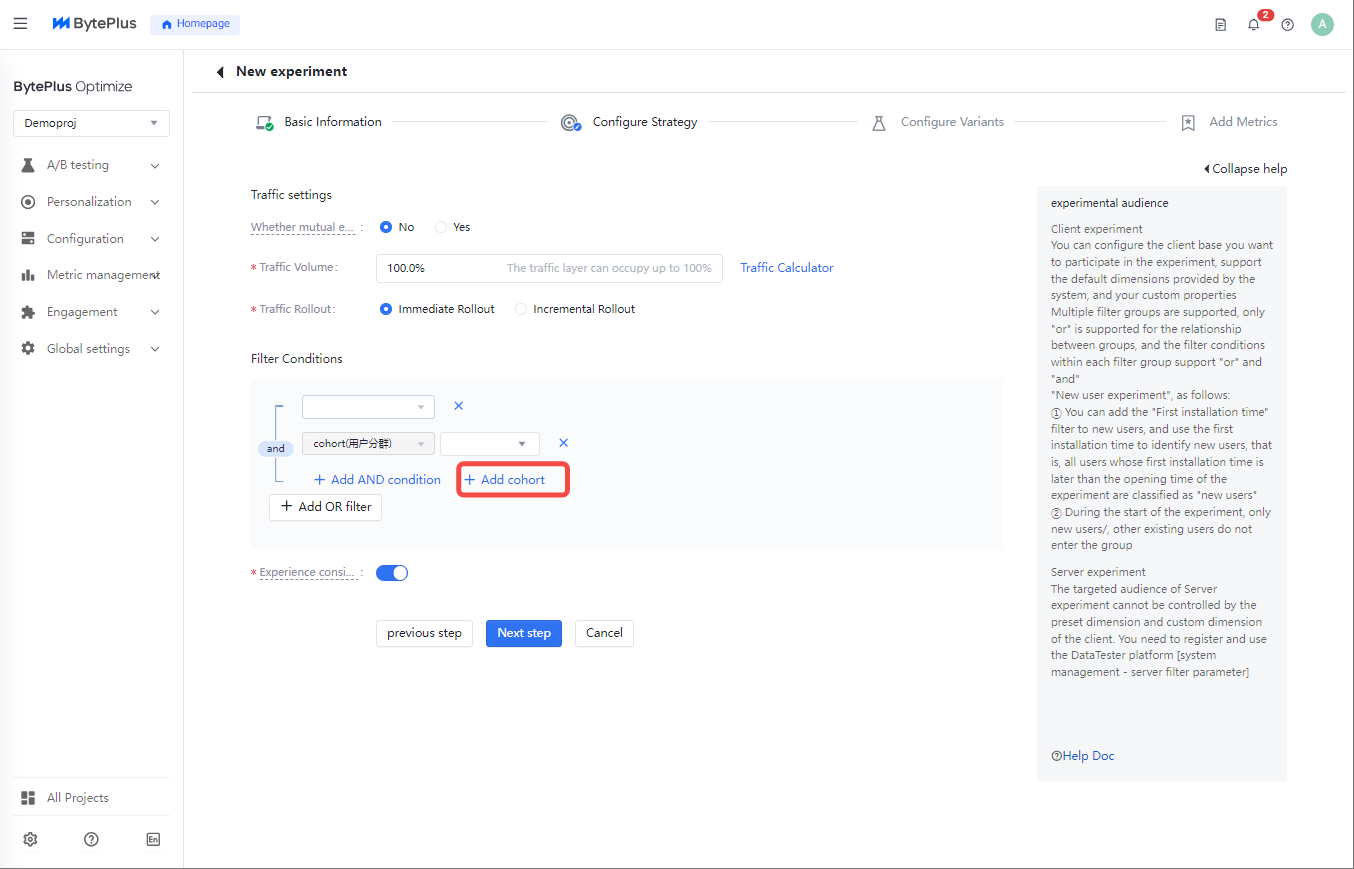Click the Global settings gear icon
Image resolution: width=1354 pixels, height=869 pixels.
coord(28,349)
